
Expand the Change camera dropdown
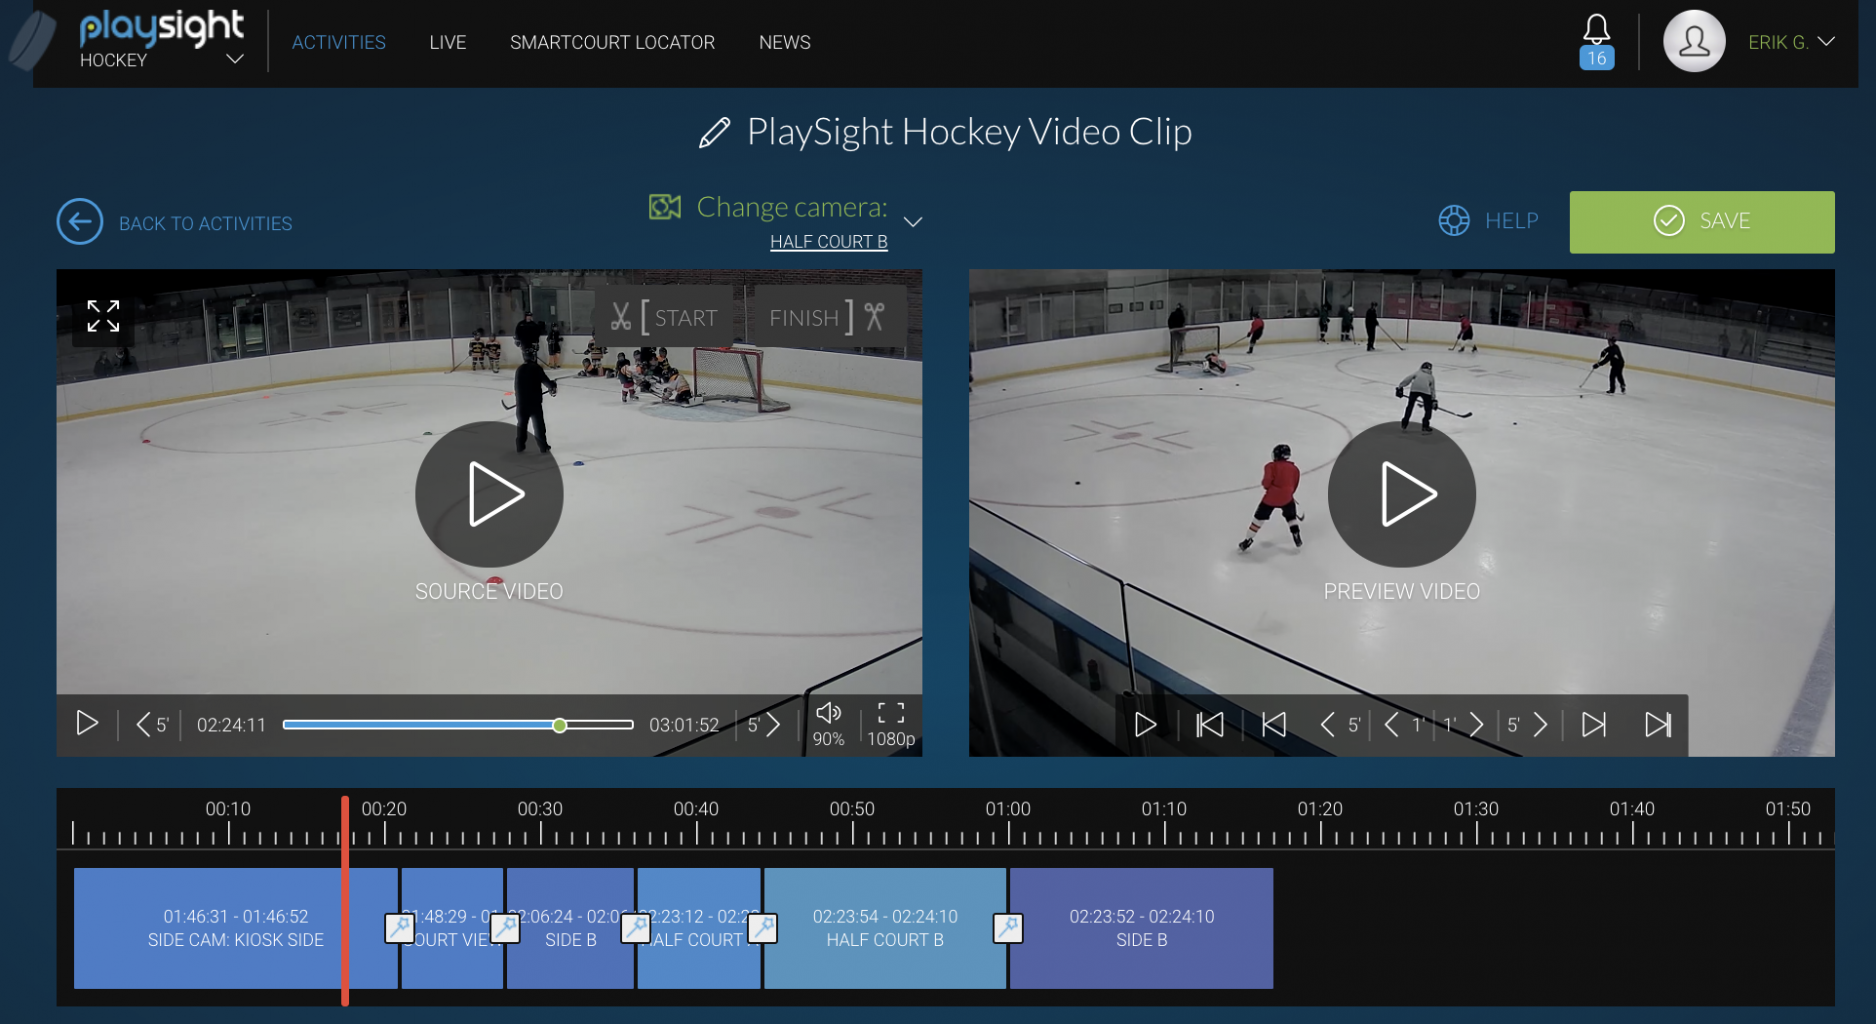click(912, 221)
